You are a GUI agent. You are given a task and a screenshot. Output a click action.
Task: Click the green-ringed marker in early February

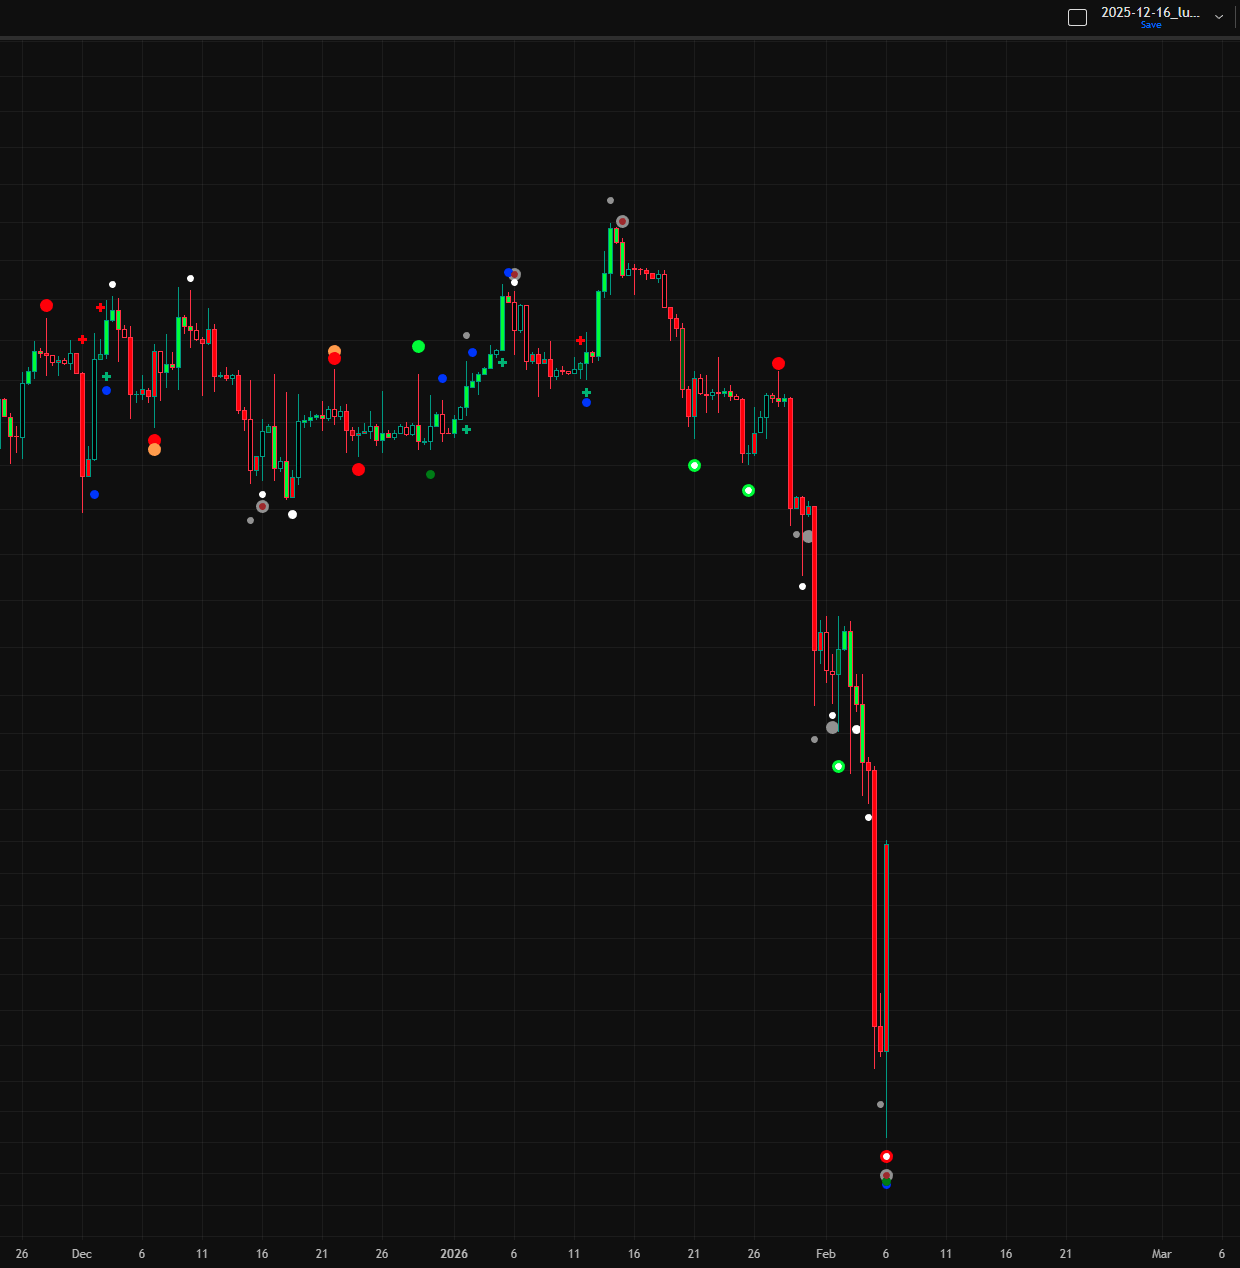[838, 767]
